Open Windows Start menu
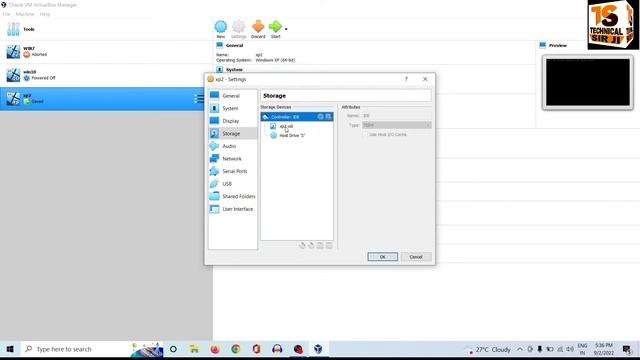Image resolution: width=640 pixels, height=360 pixels. 10,349
